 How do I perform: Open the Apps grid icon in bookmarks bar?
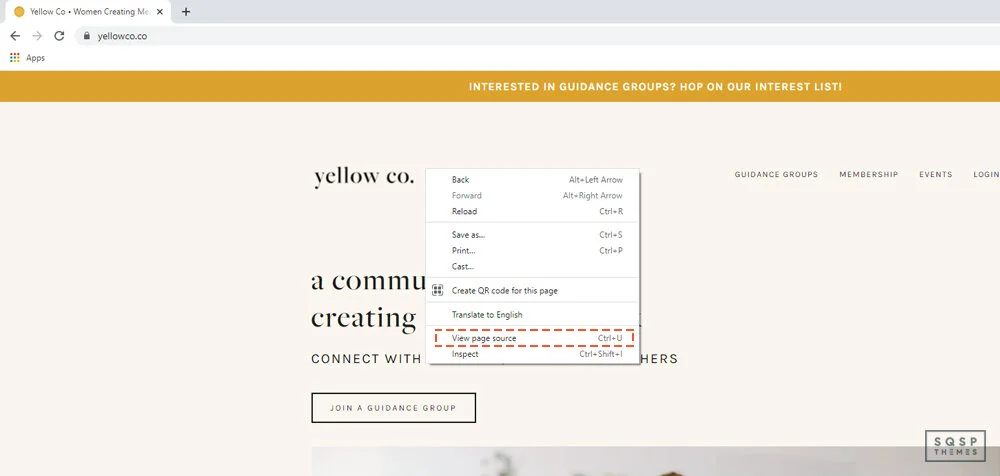pos(15,57)
